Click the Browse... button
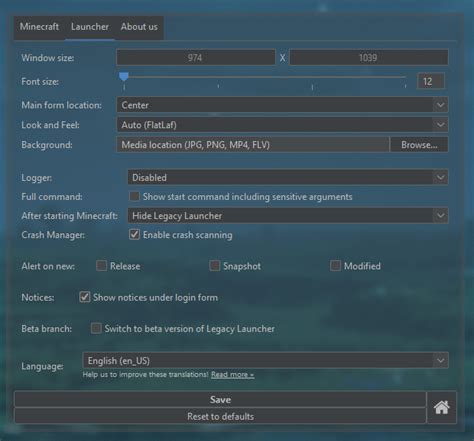474x441 pixels. [419, 145]
